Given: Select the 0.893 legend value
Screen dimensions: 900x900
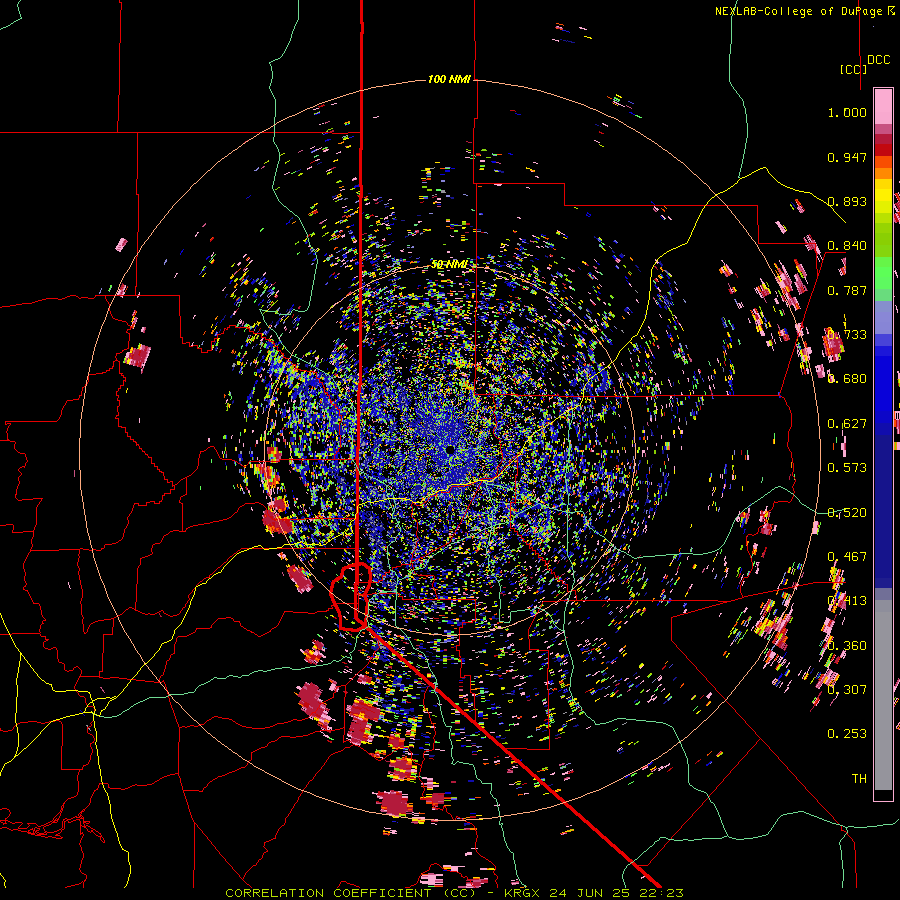Looking at the screenshot, I should click(847, 201).
